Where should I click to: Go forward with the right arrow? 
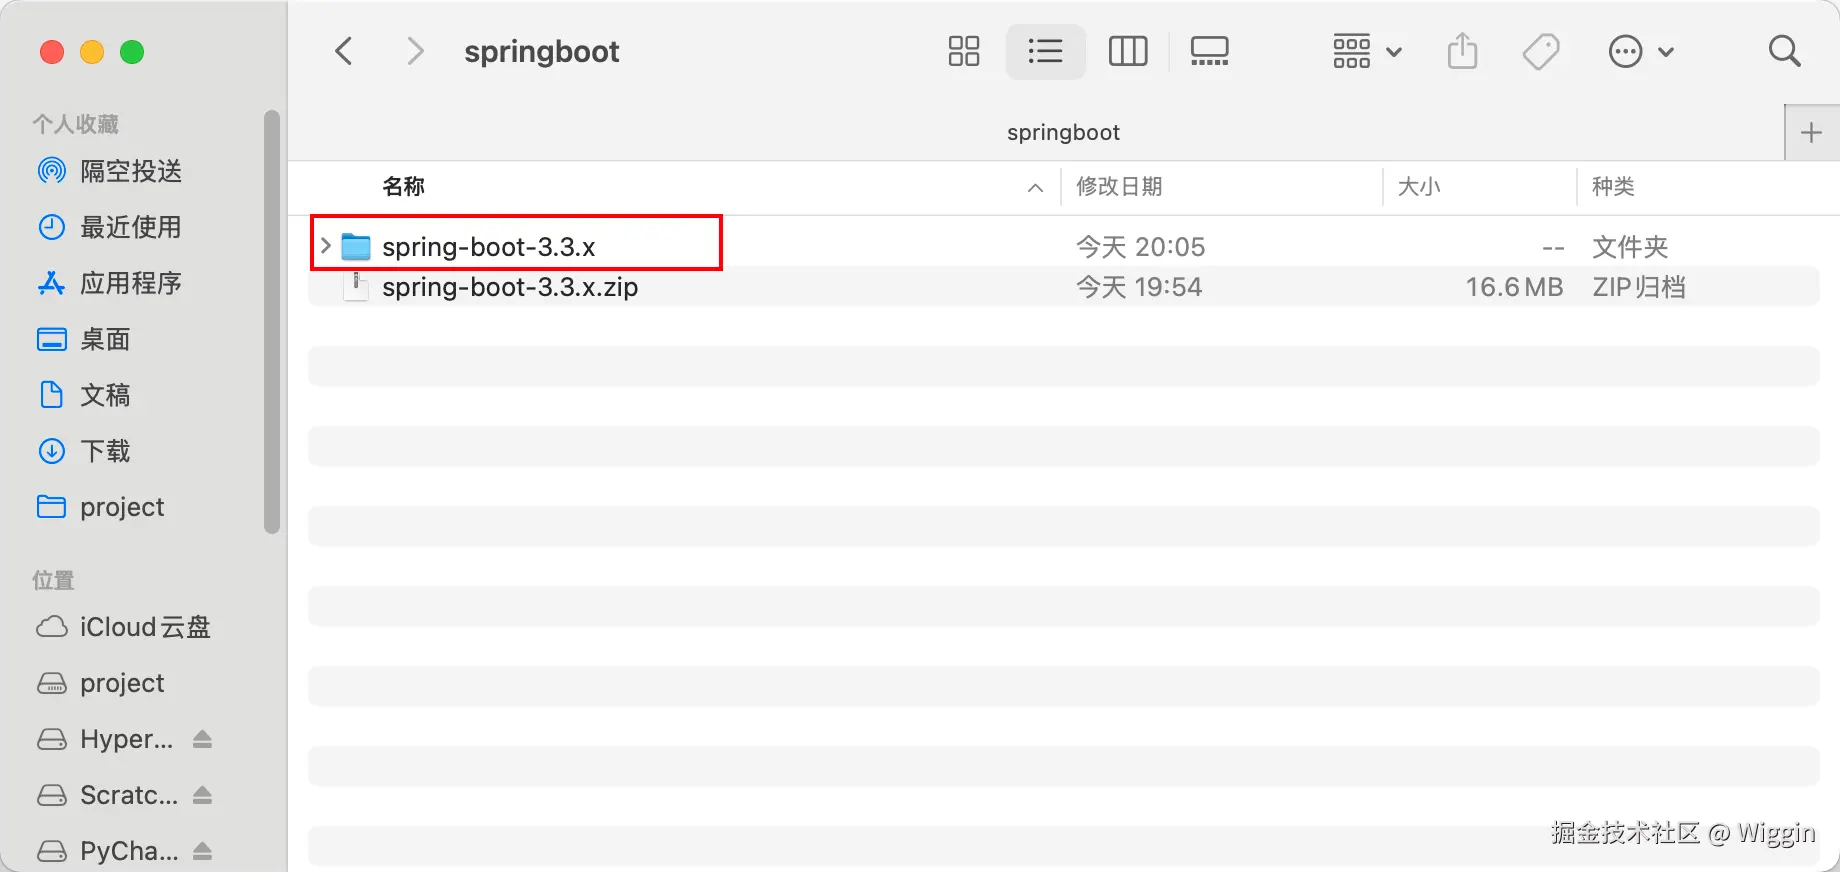click(x=415, y=51)
